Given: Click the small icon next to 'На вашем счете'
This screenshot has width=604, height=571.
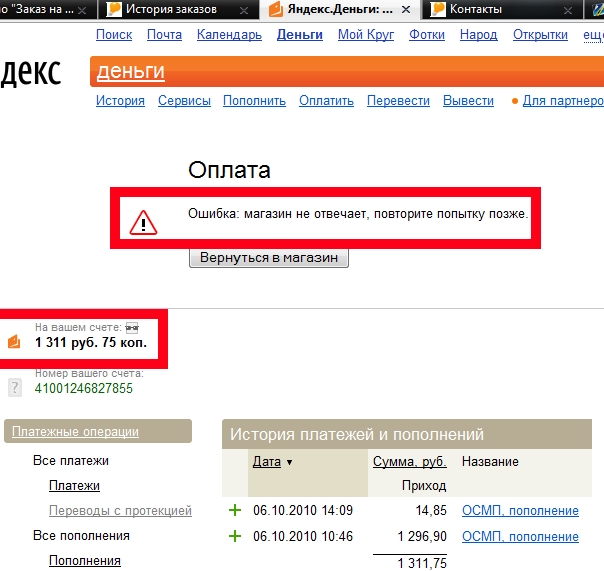Looking at the screenshot, I should coord(132,328).
